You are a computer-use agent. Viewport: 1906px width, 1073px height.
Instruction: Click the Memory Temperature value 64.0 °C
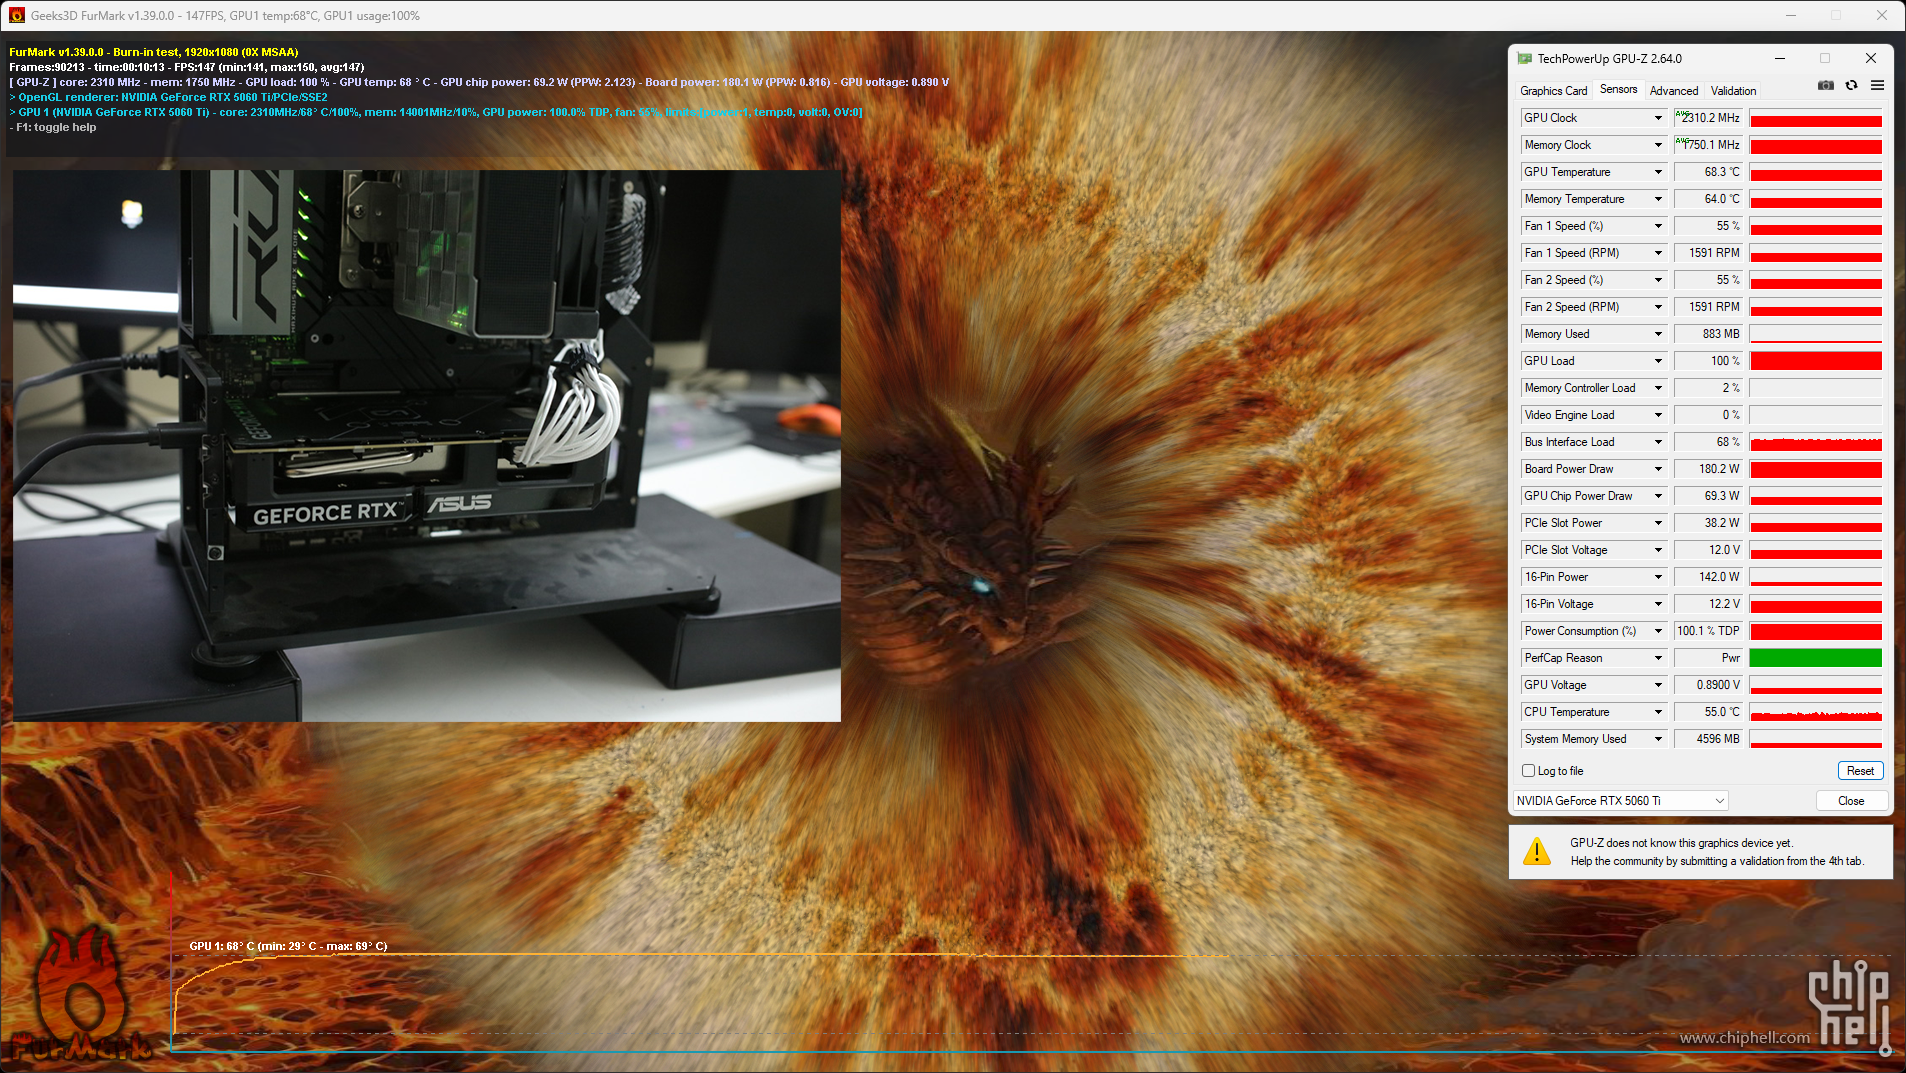pyautogui.click(x=1708, y=199)
